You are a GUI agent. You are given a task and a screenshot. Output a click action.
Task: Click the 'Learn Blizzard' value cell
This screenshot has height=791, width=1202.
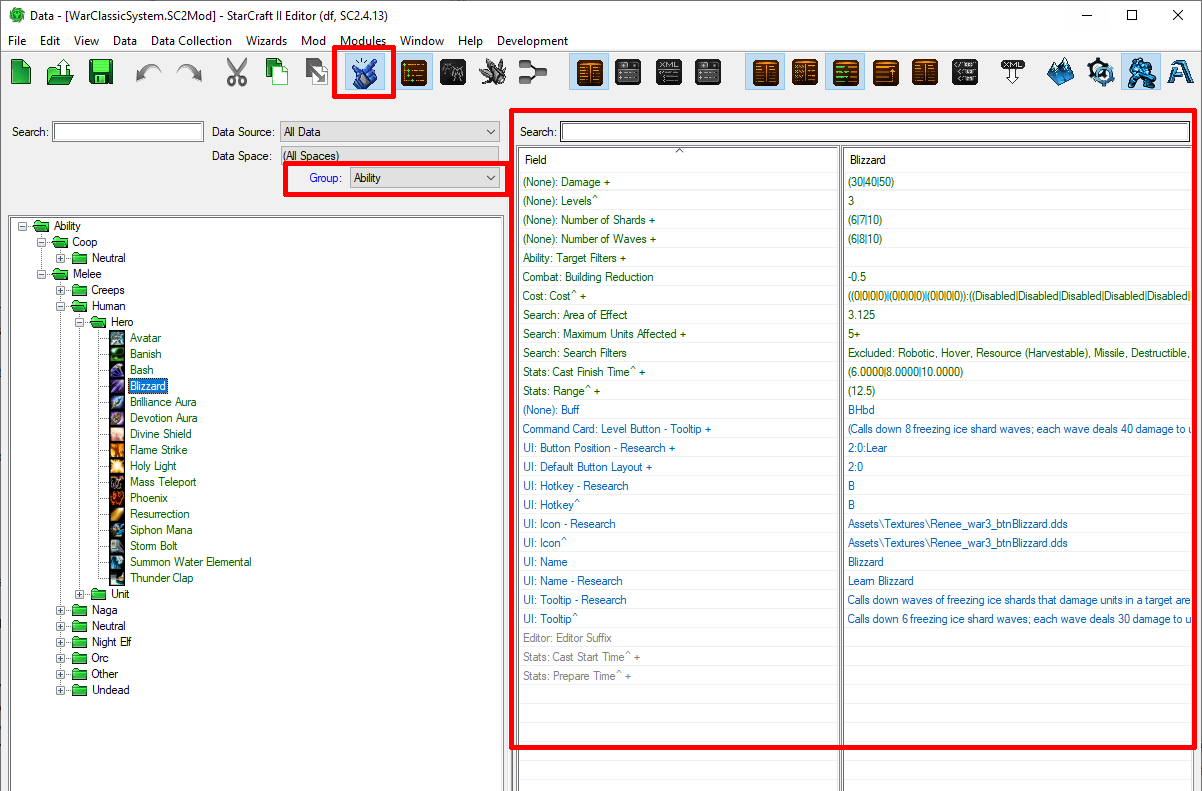(x=1019, y=581)
